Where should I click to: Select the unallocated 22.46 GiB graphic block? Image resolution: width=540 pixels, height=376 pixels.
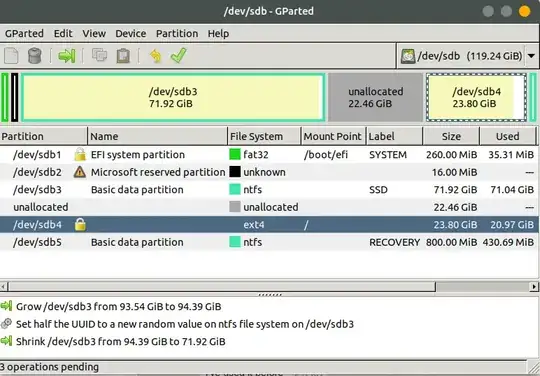[375, 97]
